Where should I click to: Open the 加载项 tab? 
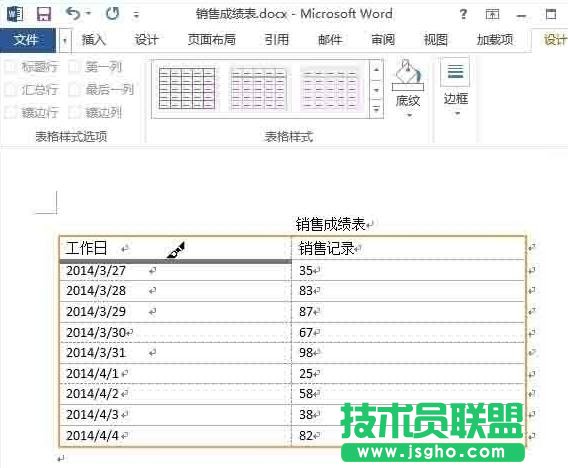(495, 39)
